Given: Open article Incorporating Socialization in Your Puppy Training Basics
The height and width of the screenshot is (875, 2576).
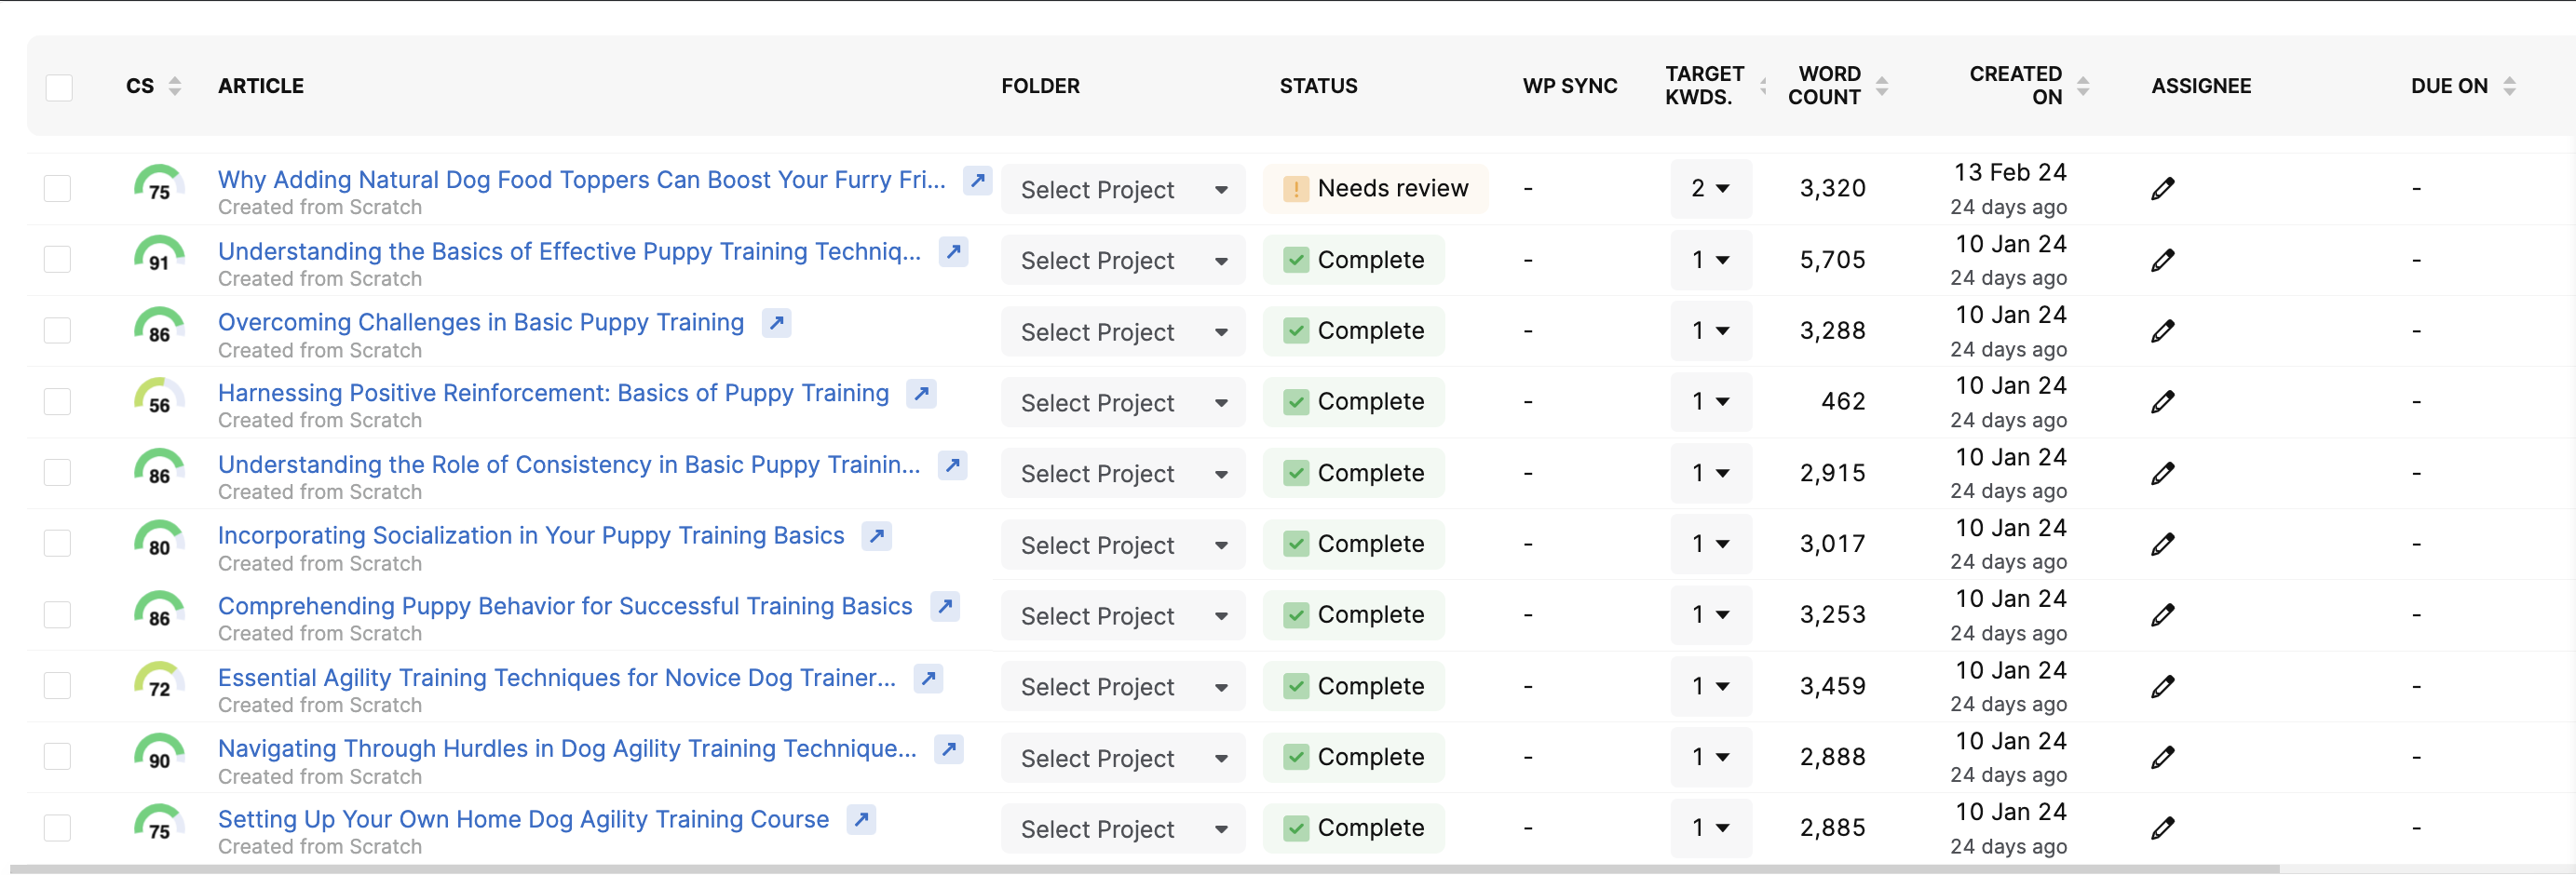Looking at the screenshot, I should 531,535.
